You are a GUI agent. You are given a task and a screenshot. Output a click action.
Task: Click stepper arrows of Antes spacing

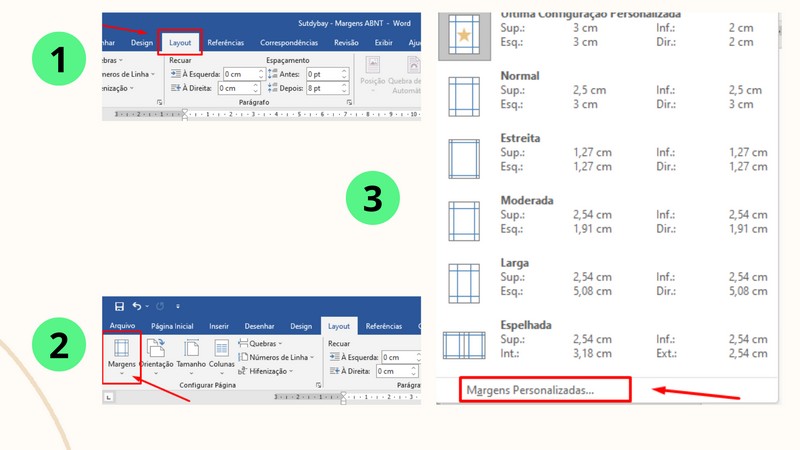344,74
